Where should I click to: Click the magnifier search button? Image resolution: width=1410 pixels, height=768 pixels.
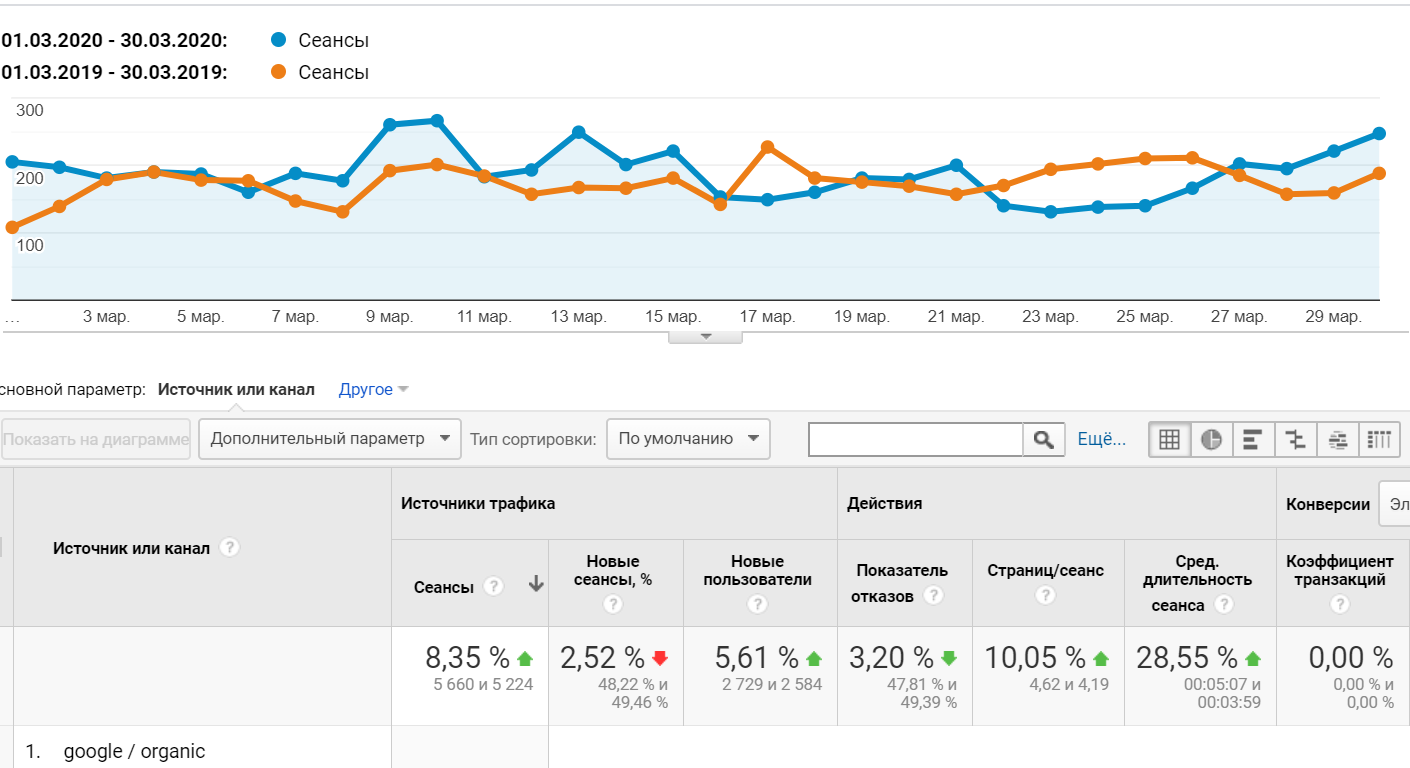tap(1044, 439)
